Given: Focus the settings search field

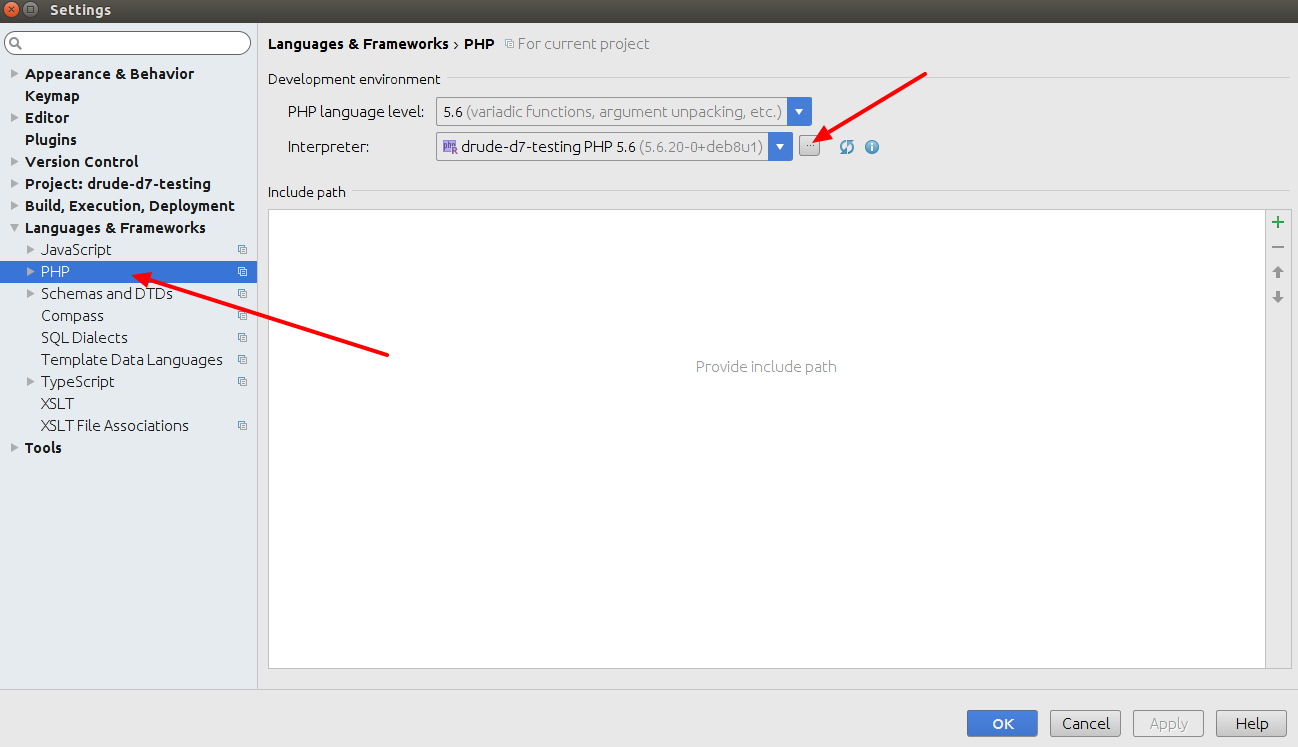Looking at the screenshot, I should 128,43.
